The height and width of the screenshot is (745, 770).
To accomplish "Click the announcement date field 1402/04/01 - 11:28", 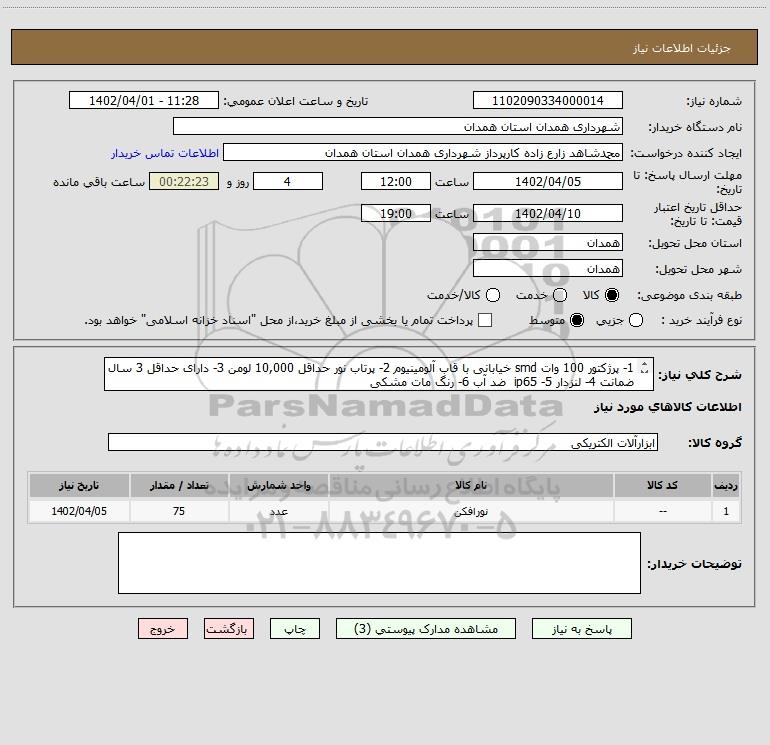I will click(144, 101).
